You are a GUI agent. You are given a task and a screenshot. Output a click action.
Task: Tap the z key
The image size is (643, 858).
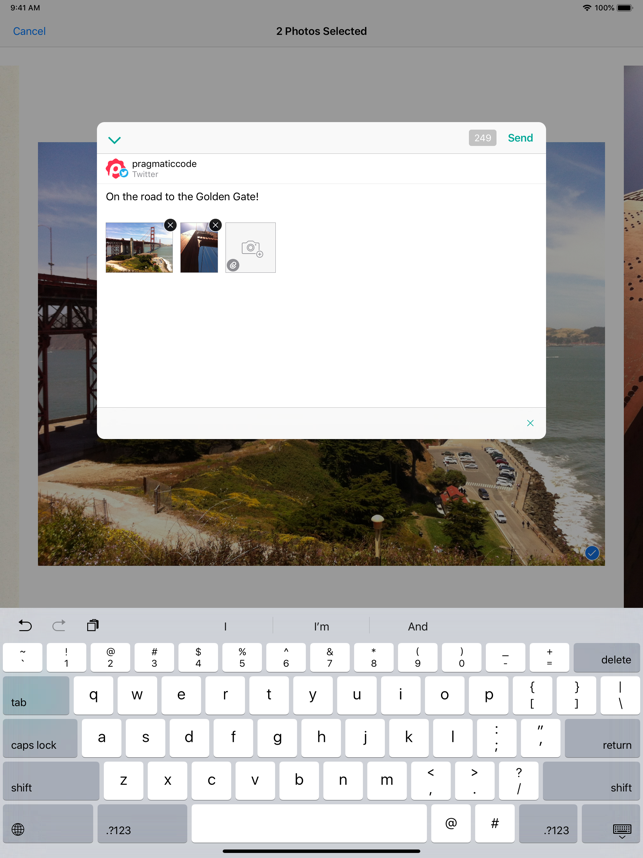(124, 781)
